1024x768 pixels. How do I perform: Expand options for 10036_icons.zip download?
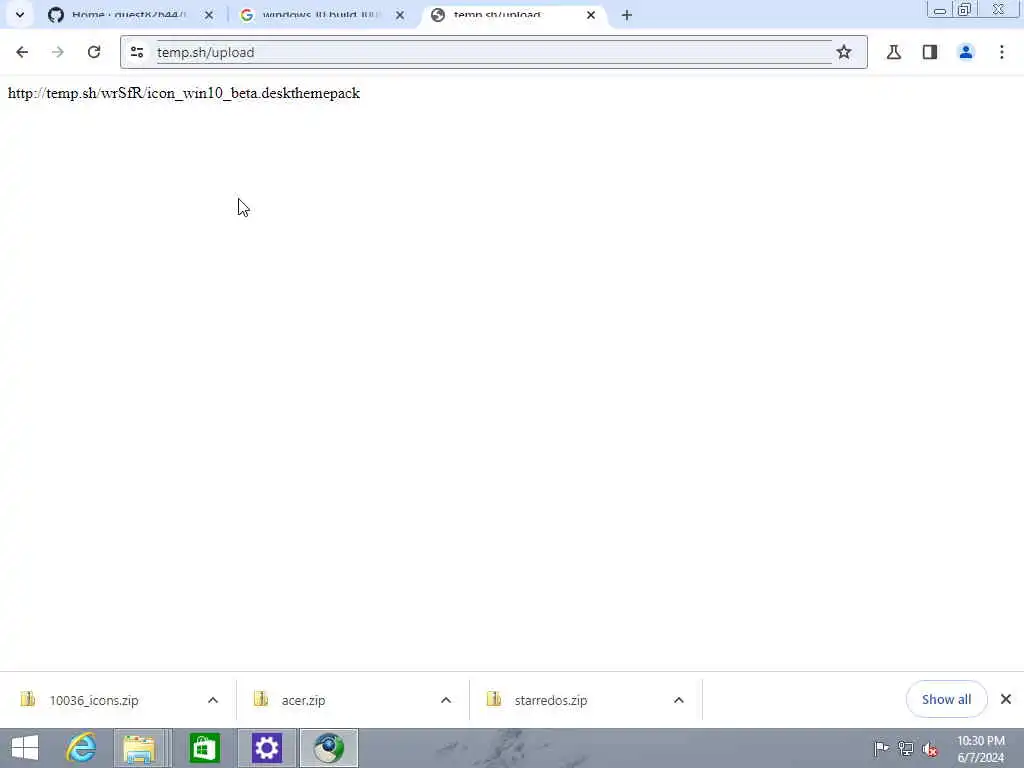coord(213,700)
